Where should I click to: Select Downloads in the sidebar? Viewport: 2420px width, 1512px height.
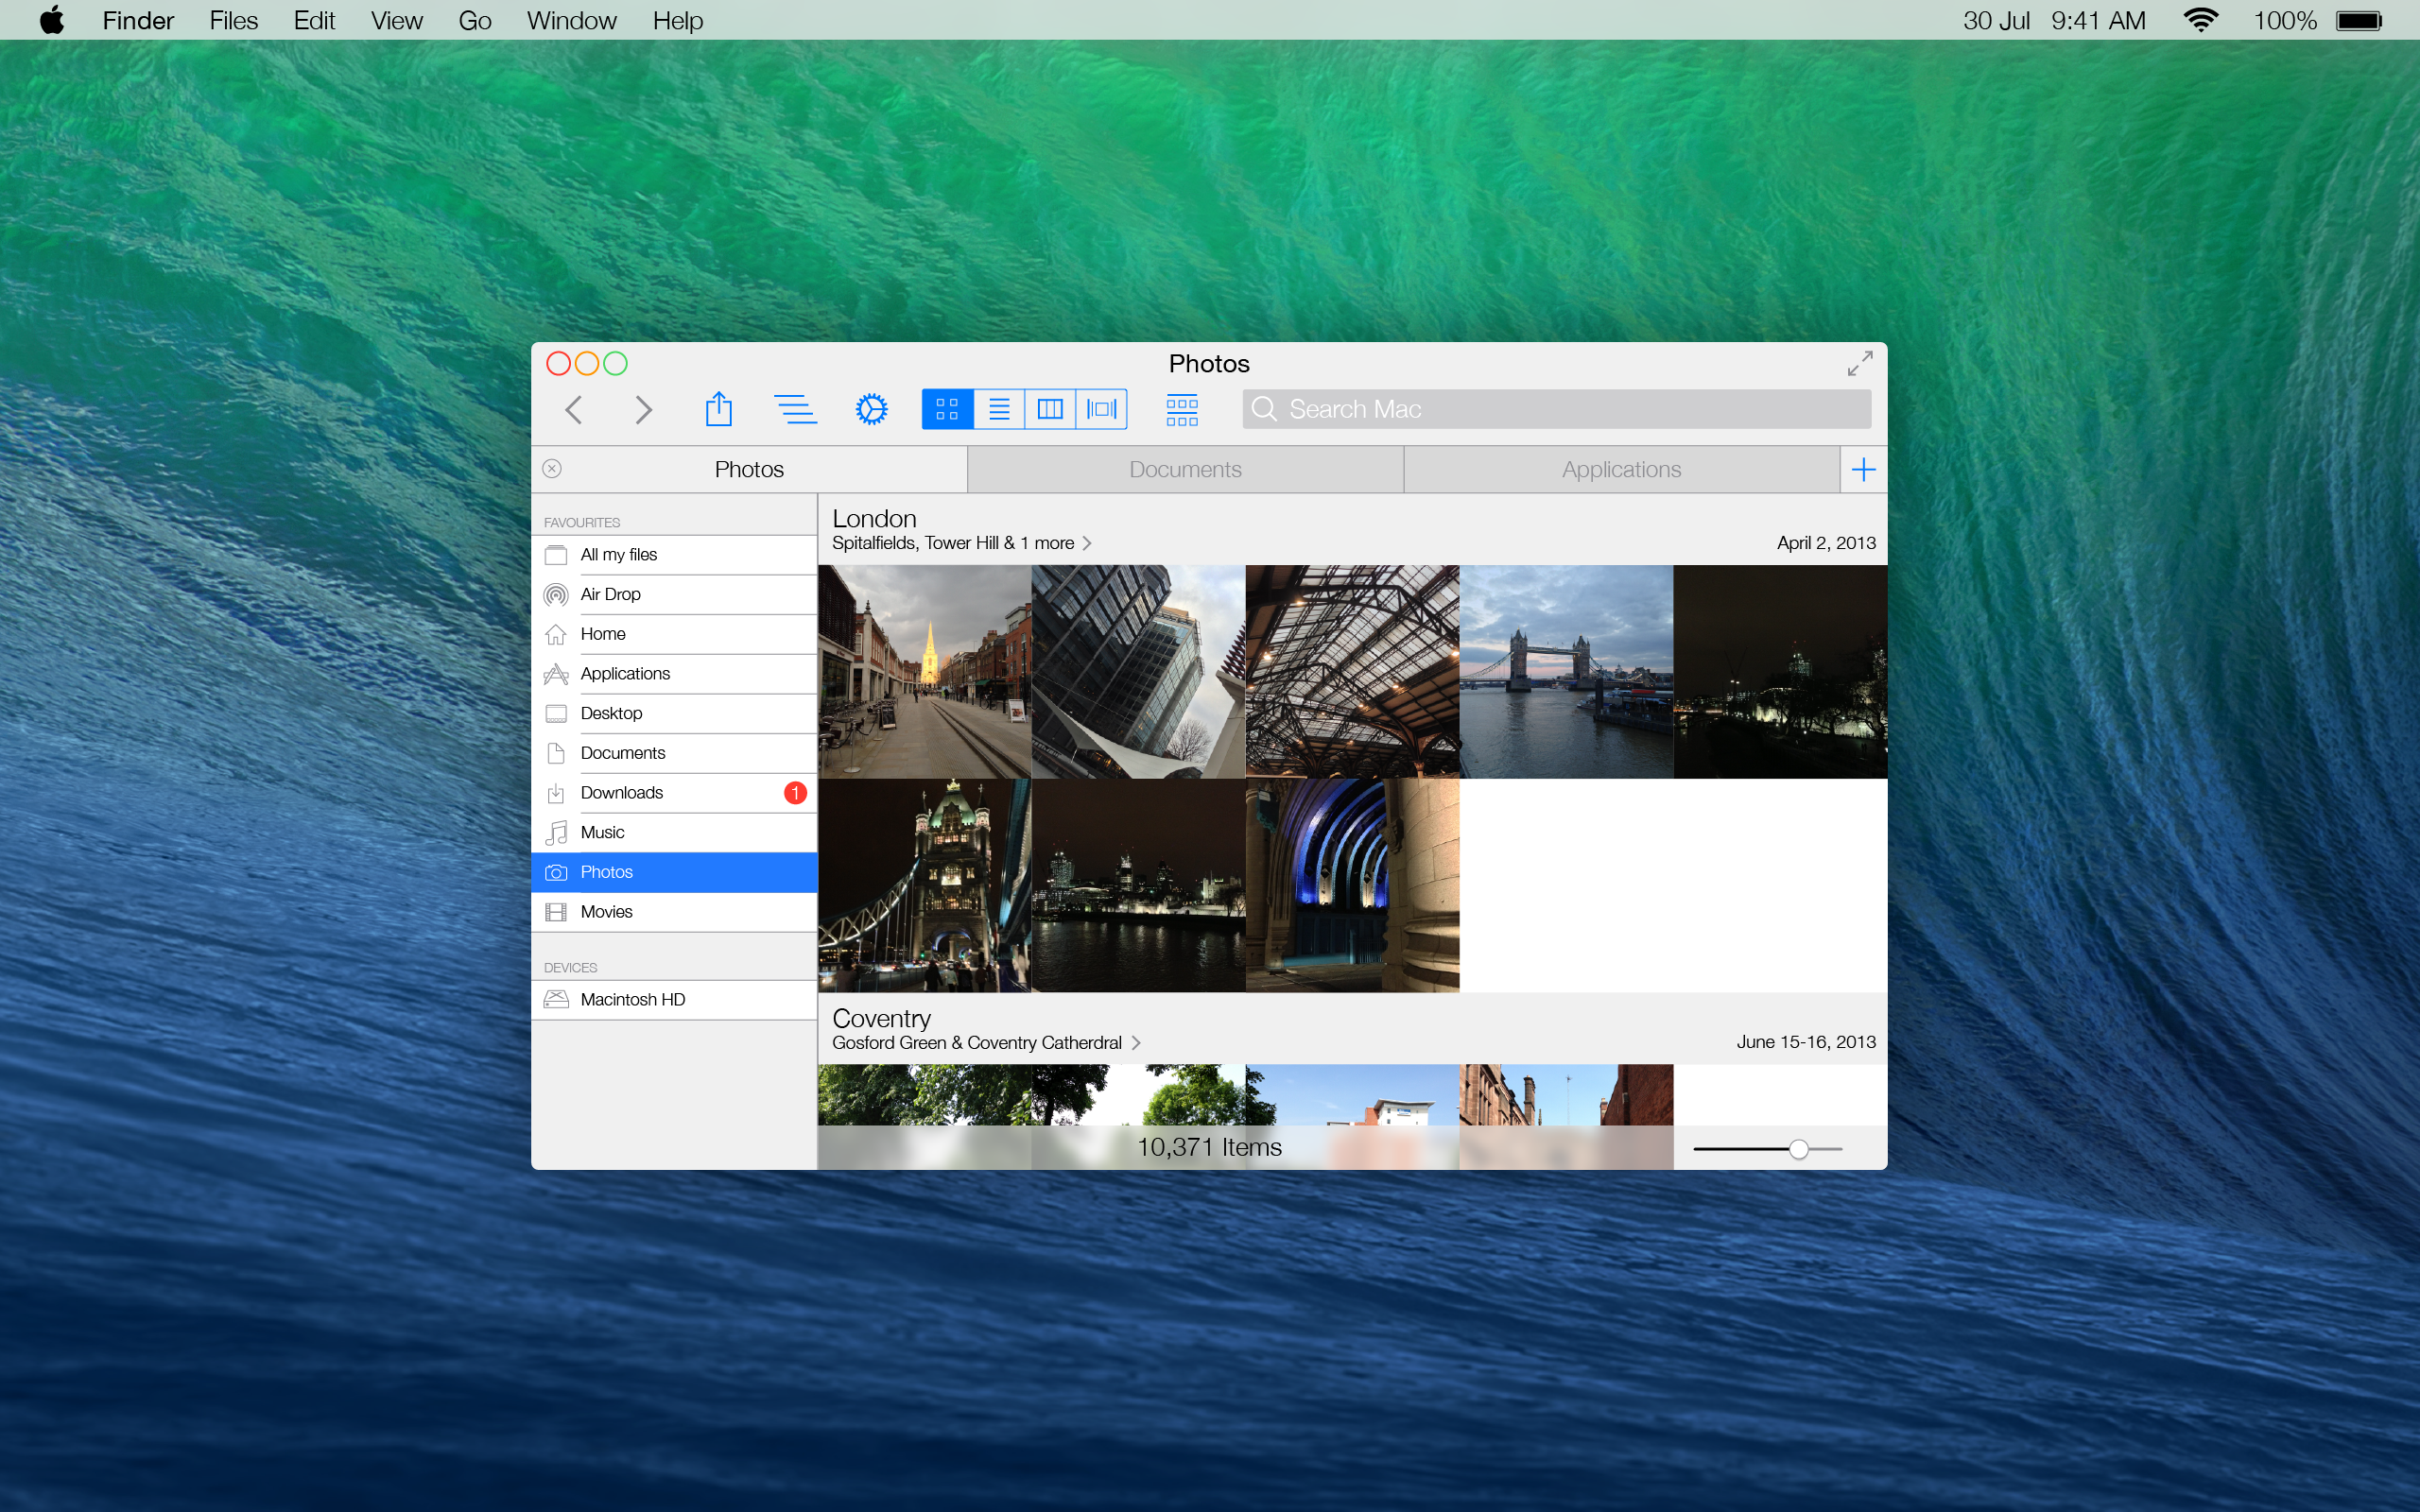point(622,793)
